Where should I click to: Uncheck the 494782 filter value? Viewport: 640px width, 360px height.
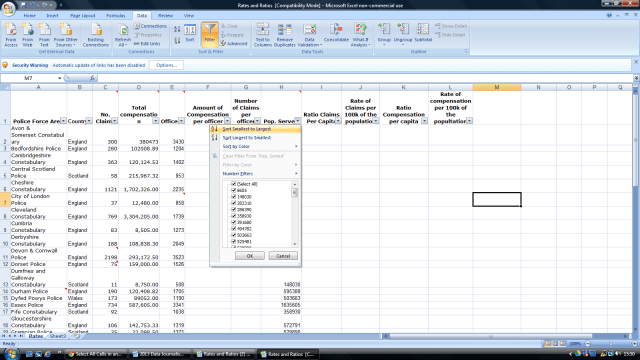click(233, 229)
